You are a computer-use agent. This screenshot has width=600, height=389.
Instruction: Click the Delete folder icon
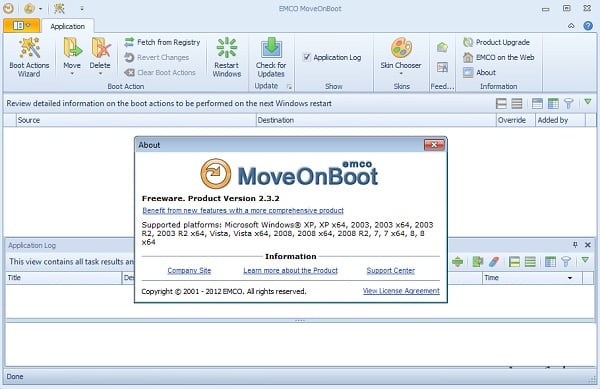(x=101, y=48)
